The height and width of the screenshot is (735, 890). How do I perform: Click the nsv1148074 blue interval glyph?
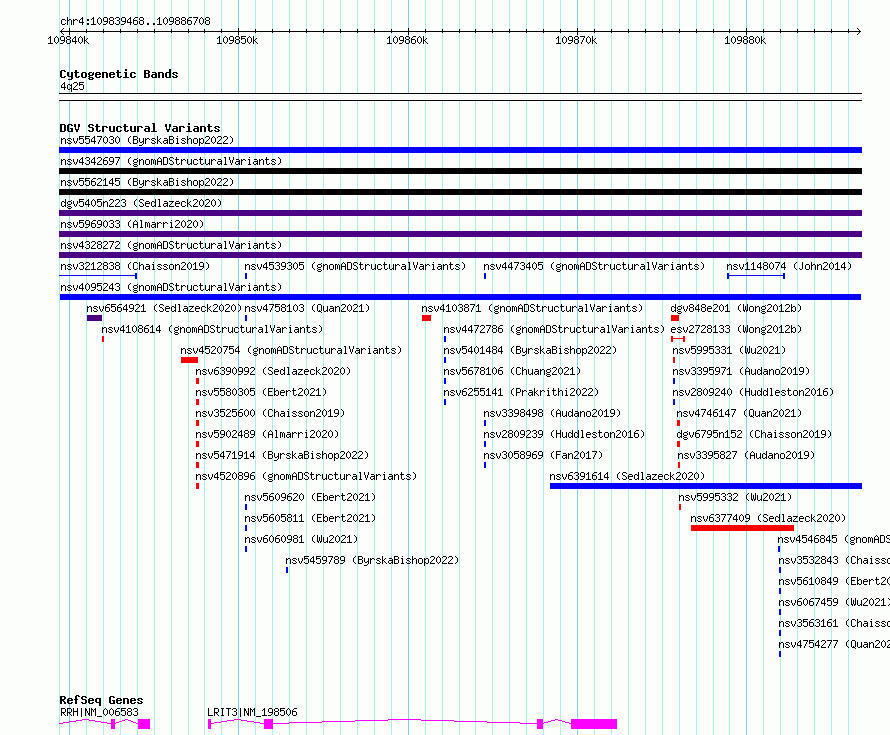(x=756, y=276)
